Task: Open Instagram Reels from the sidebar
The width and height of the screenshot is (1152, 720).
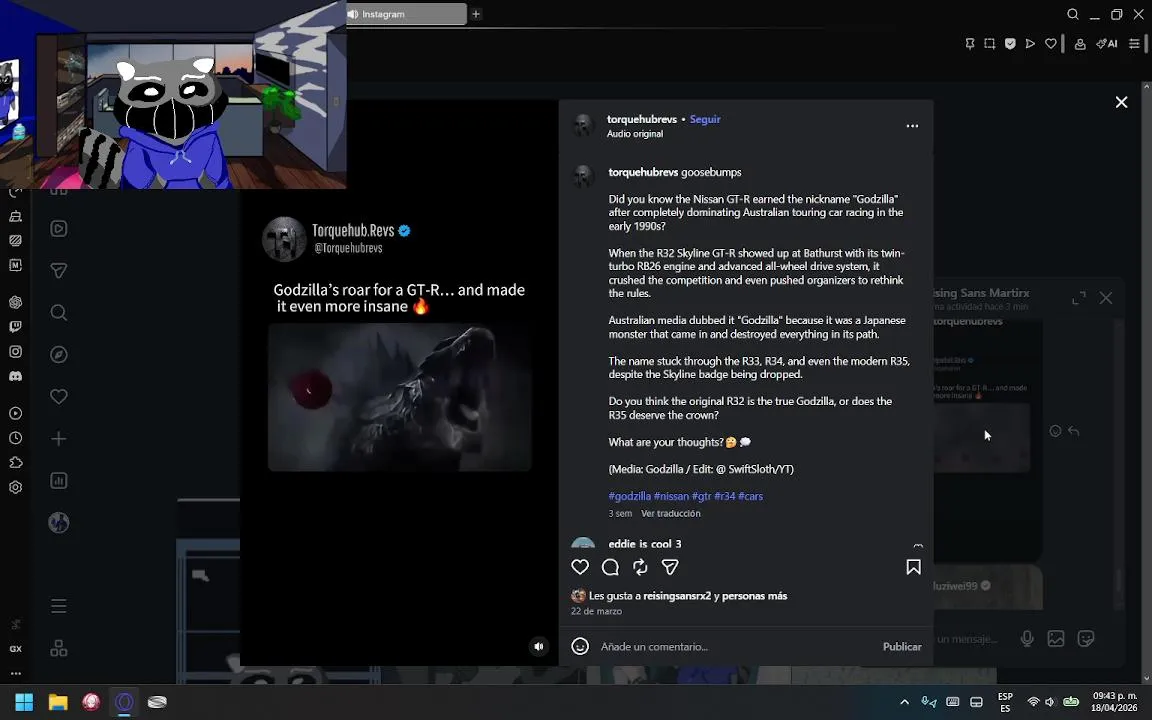Action: click(x=59, y=228)
